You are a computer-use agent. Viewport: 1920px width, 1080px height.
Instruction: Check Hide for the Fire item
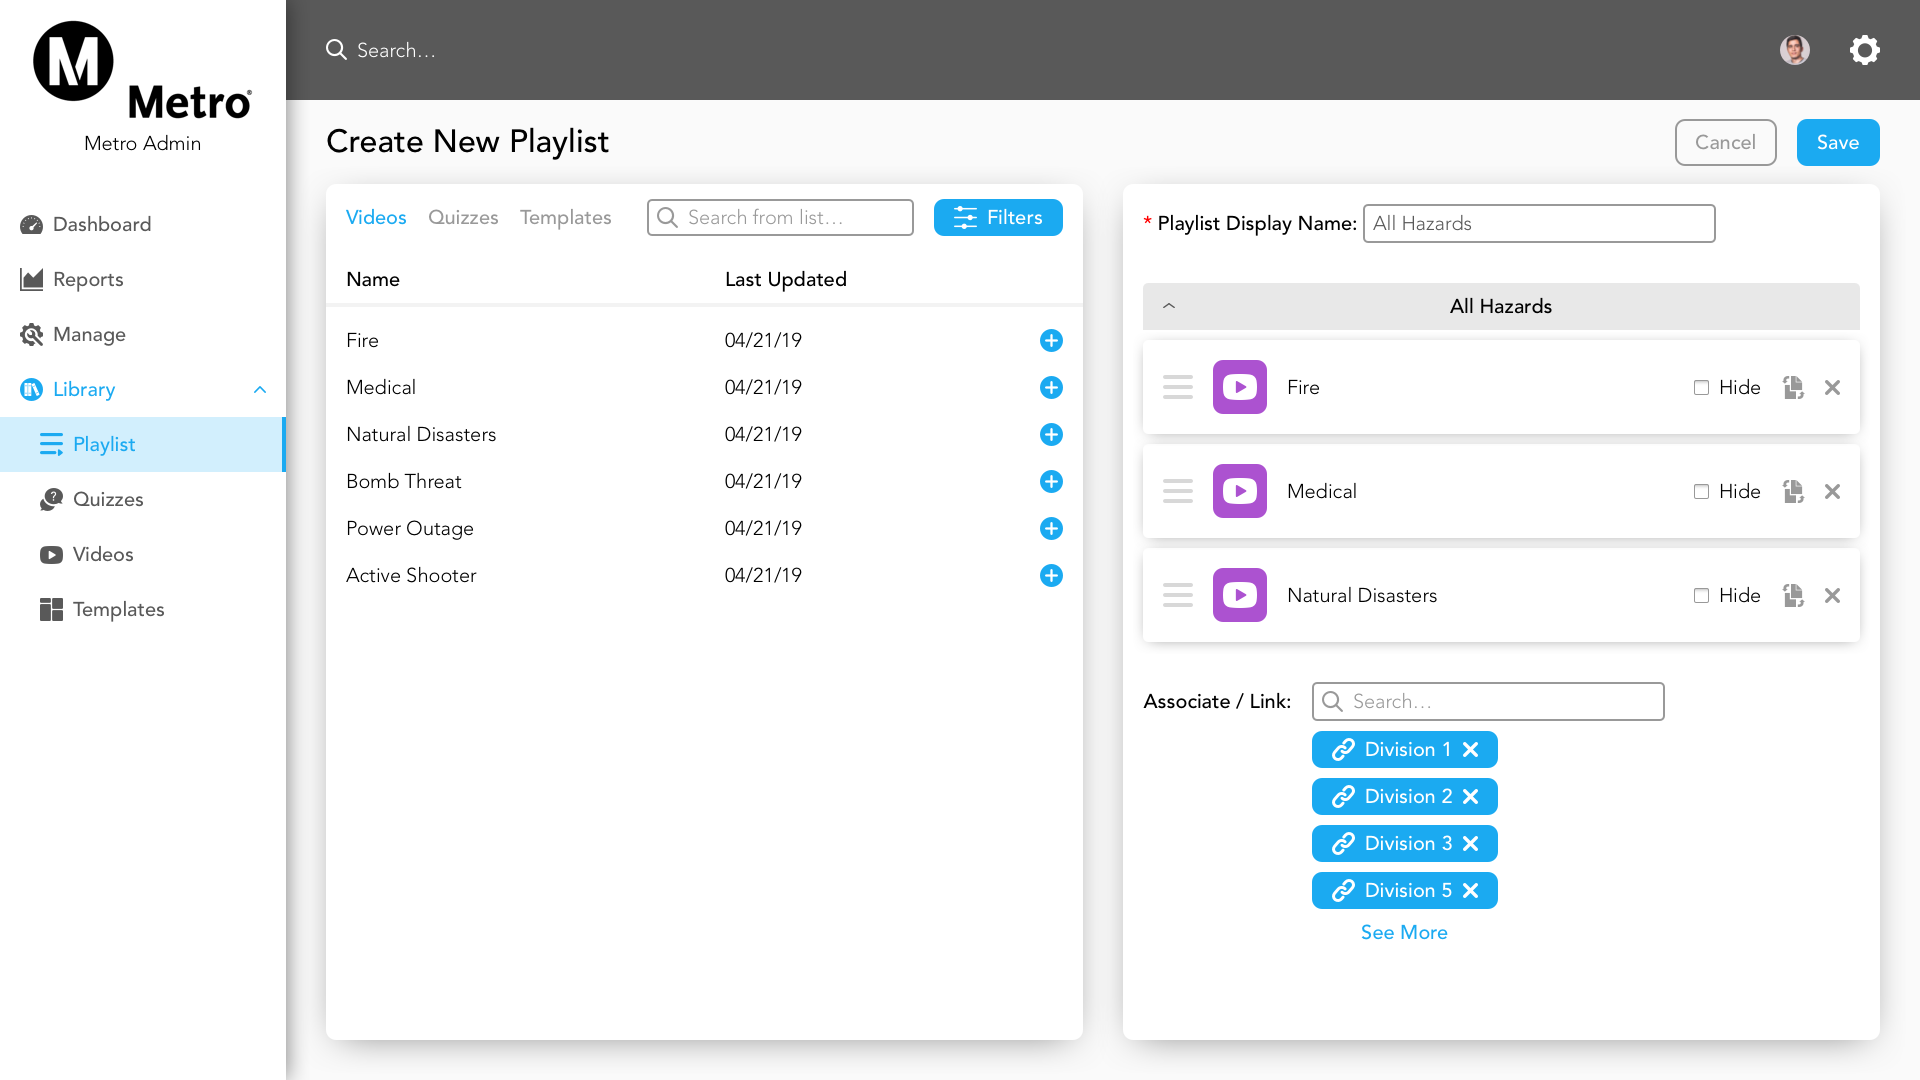pyautogui.click(x=1701, y=387)
